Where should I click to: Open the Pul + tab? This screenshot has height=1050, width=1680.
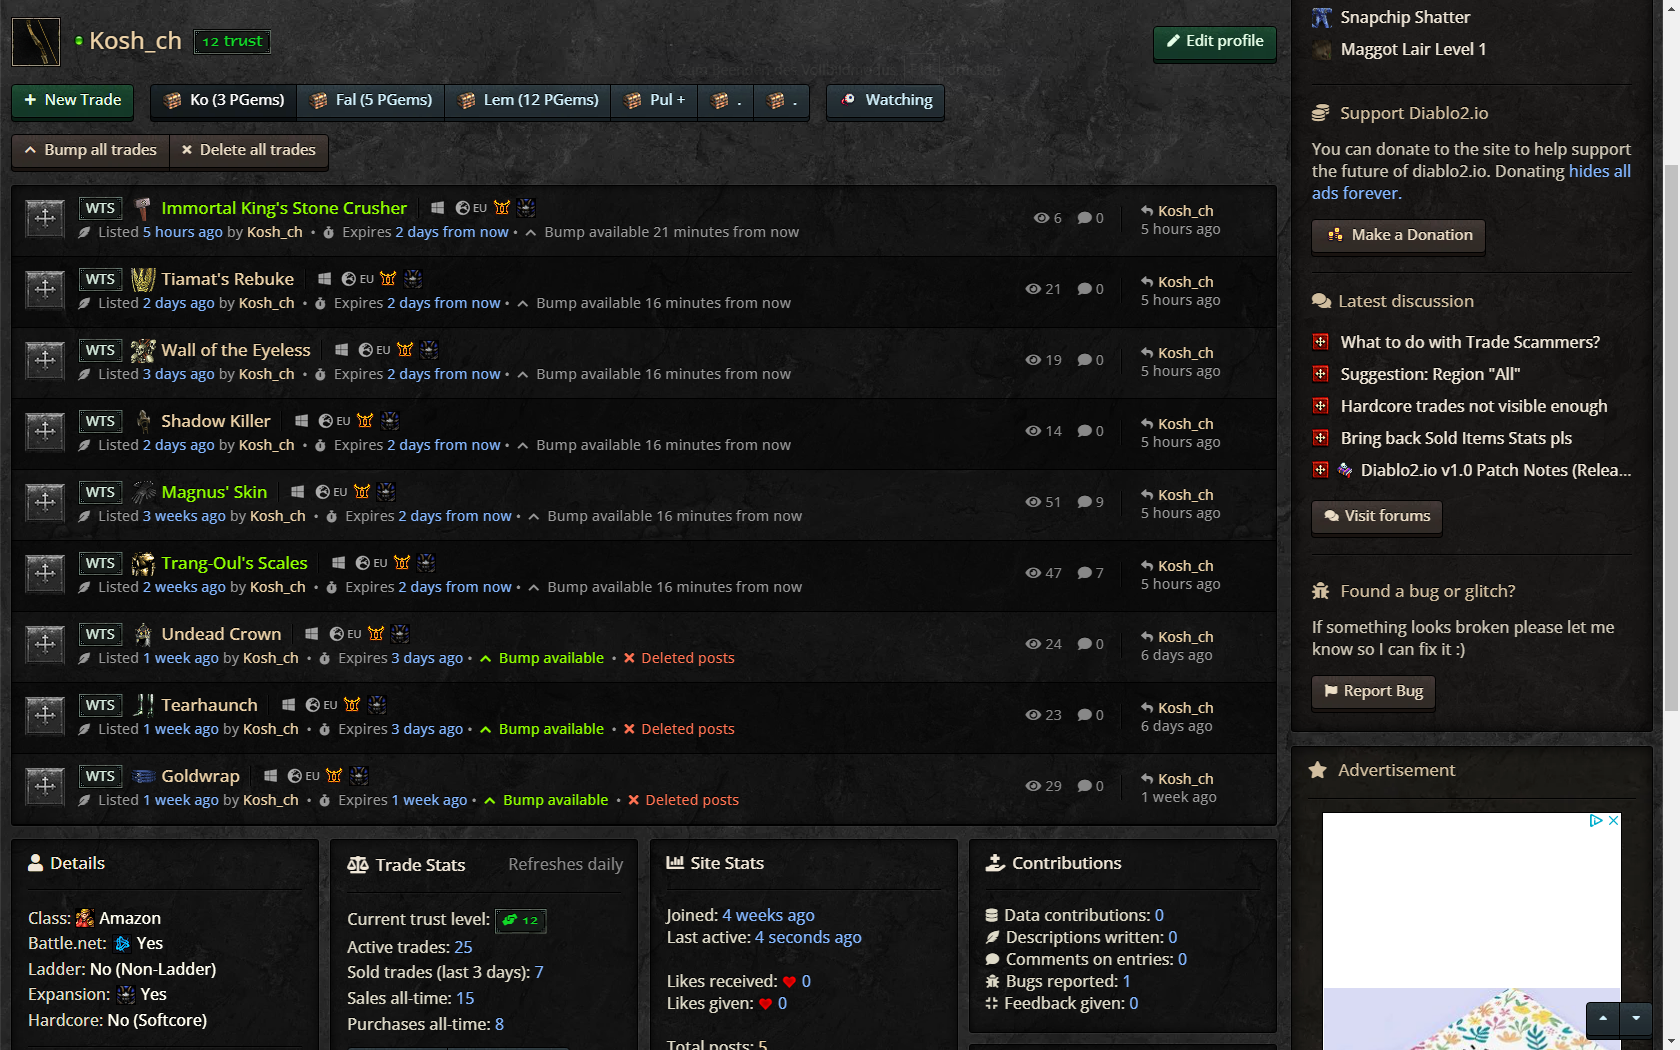pyautogui.click(x=655, y=100)
